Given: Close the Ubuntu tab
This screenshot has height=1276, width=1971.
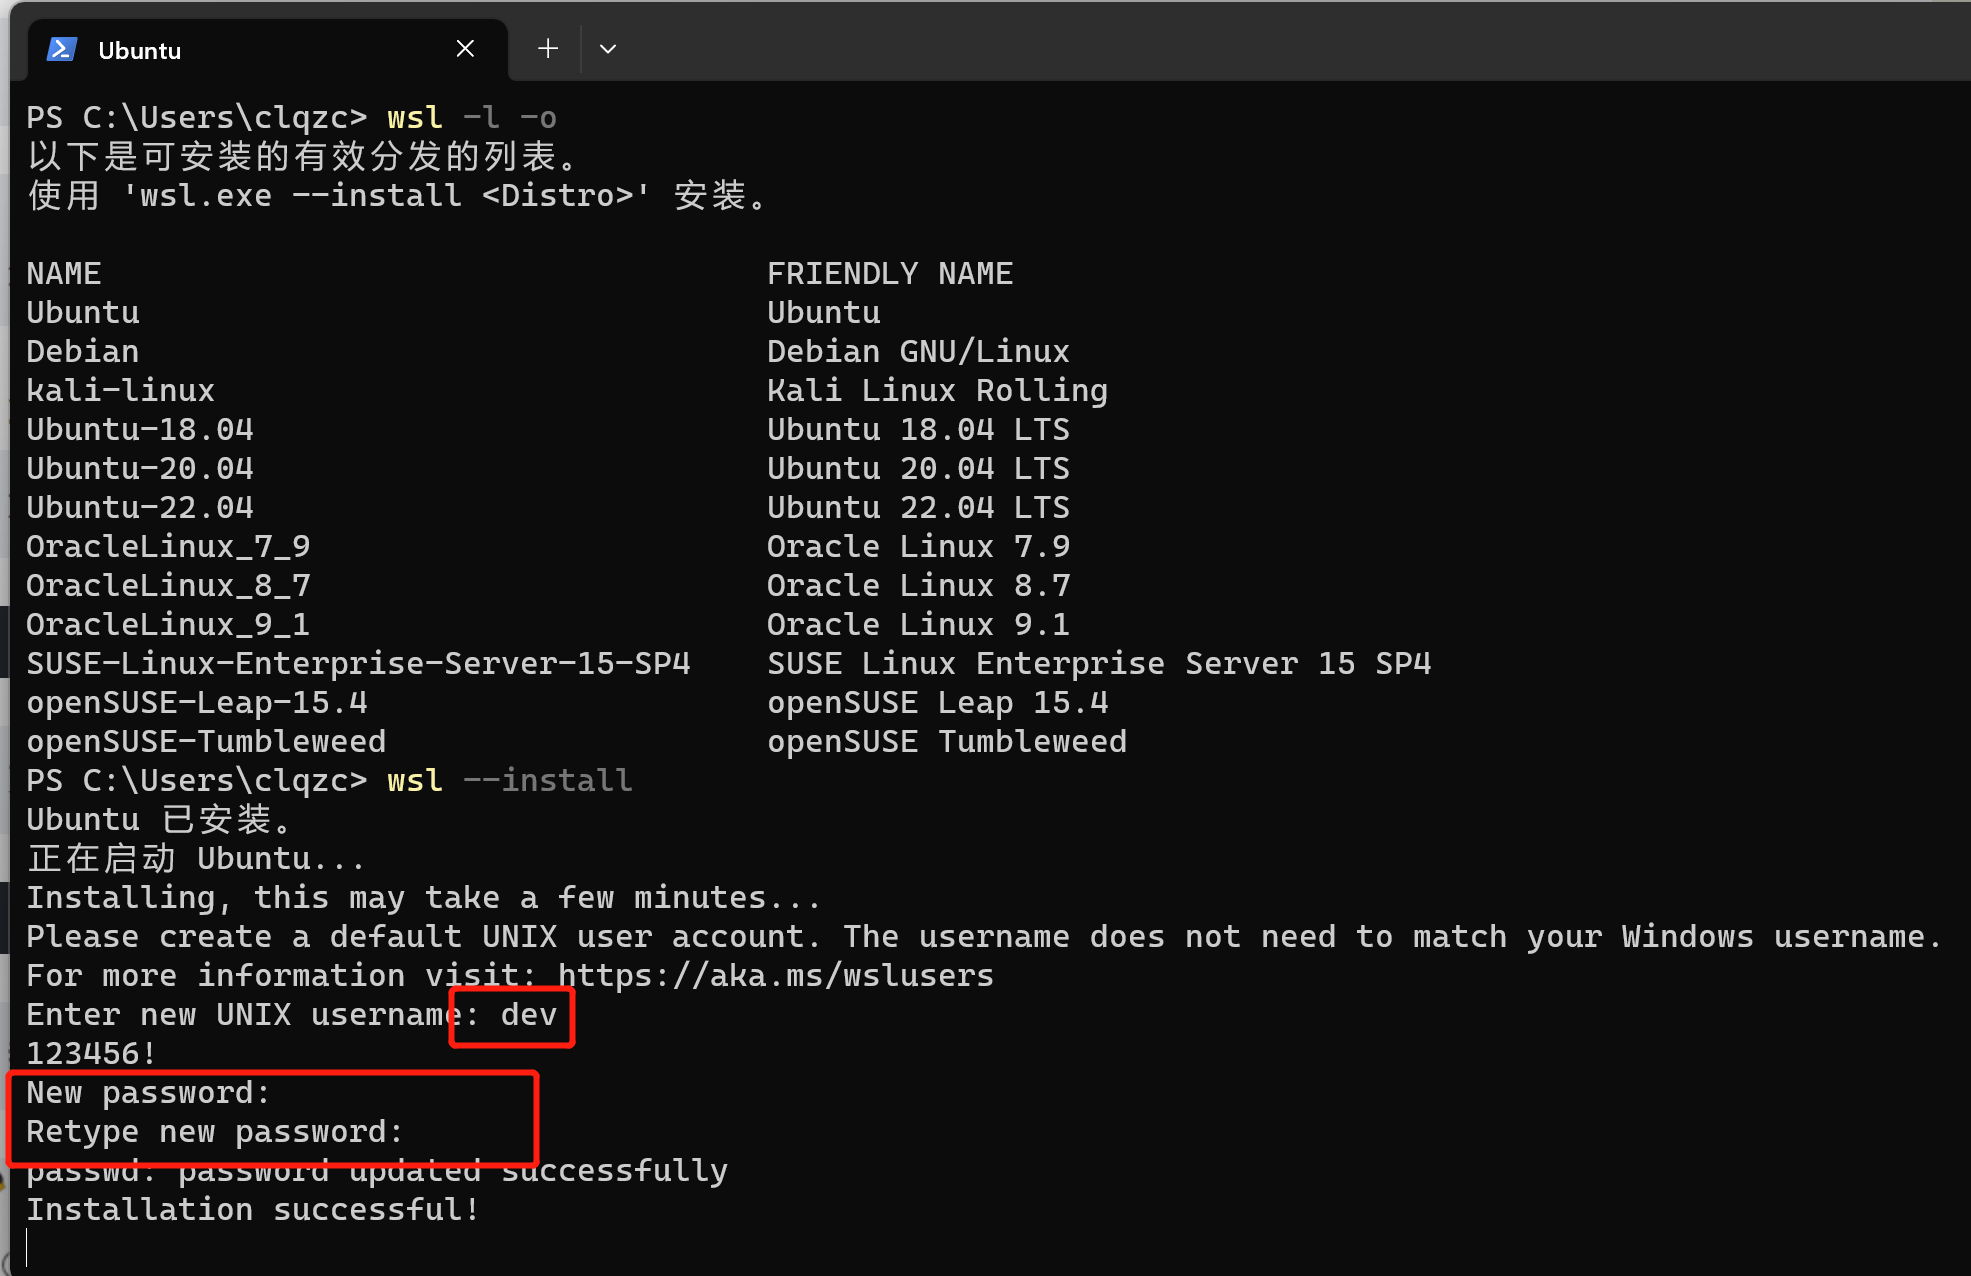Looking at the screenshot, I should pyautogui.click(x=465, y=49).
